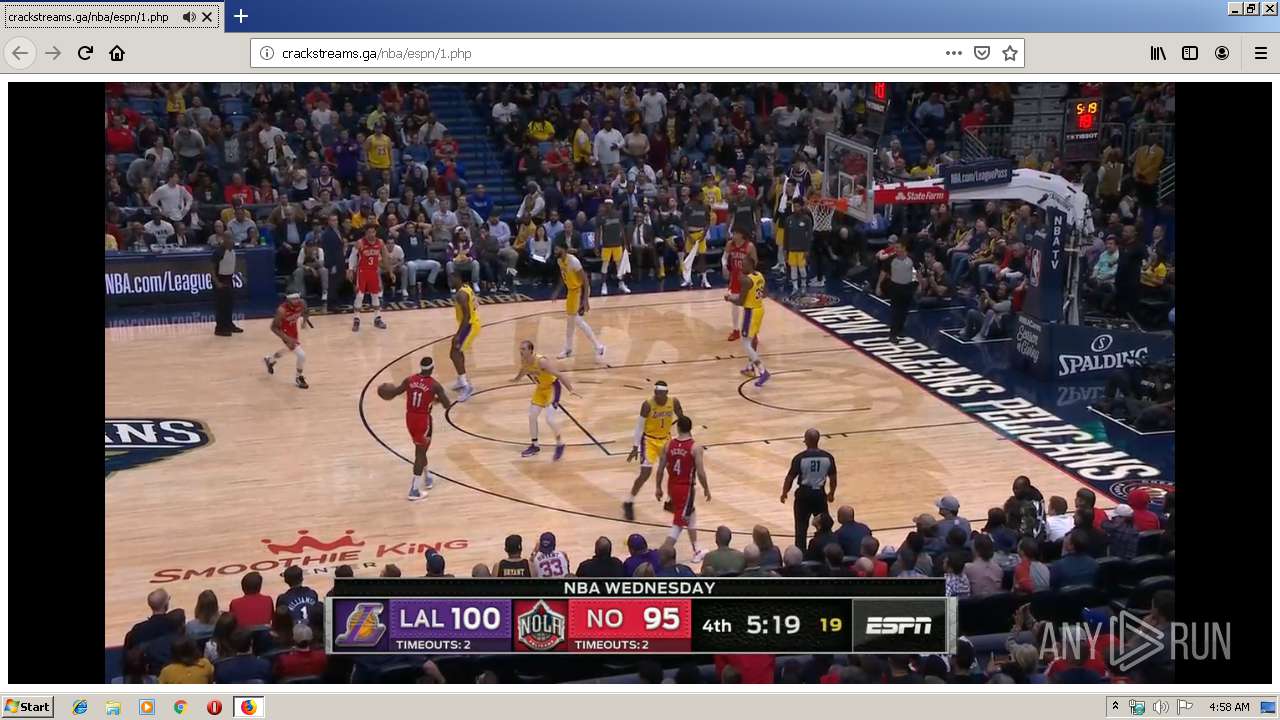Viewport: 1280px width, 720px height.
Task: Restore down the browser window
Action: (x=1250, y=8)
